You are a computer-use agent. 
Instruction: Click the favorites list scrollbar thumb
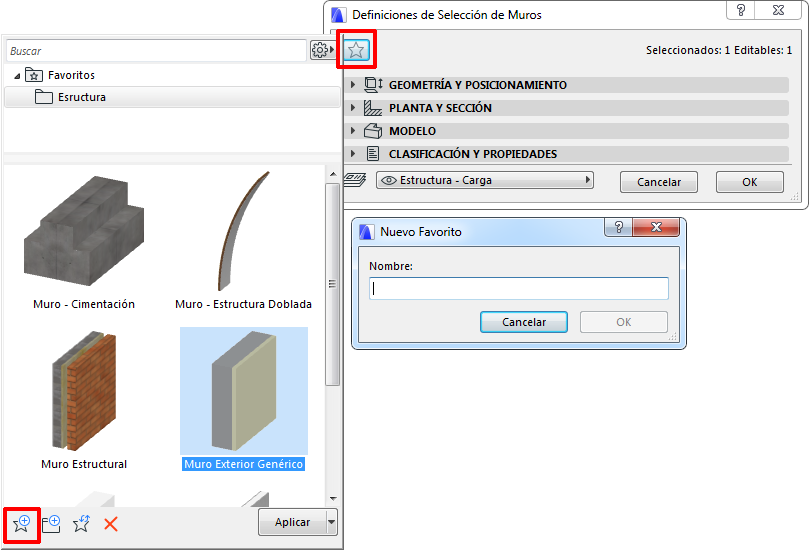pos(333,284)
